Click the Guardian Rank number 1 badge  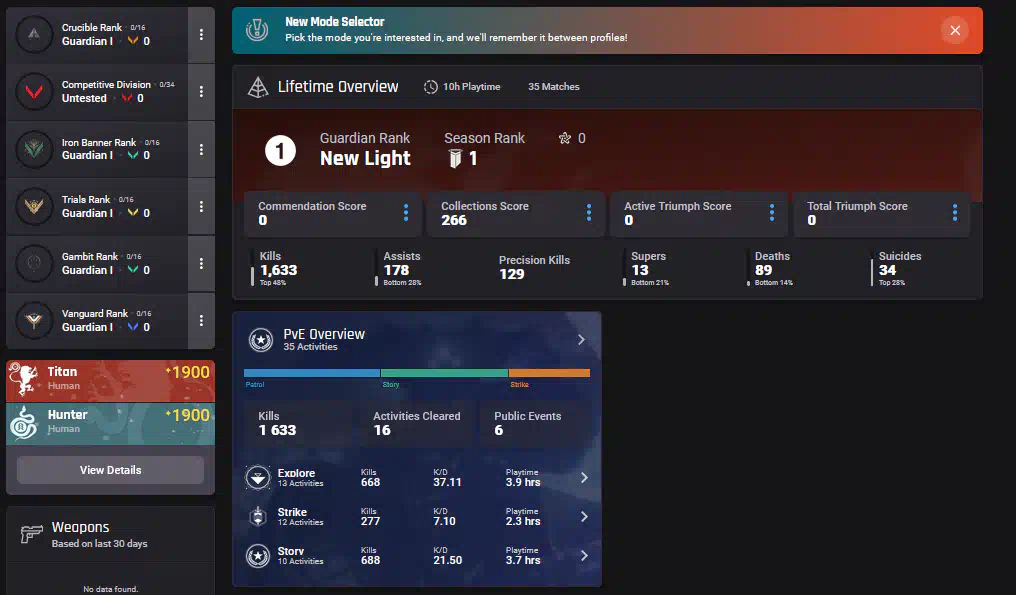281,150
